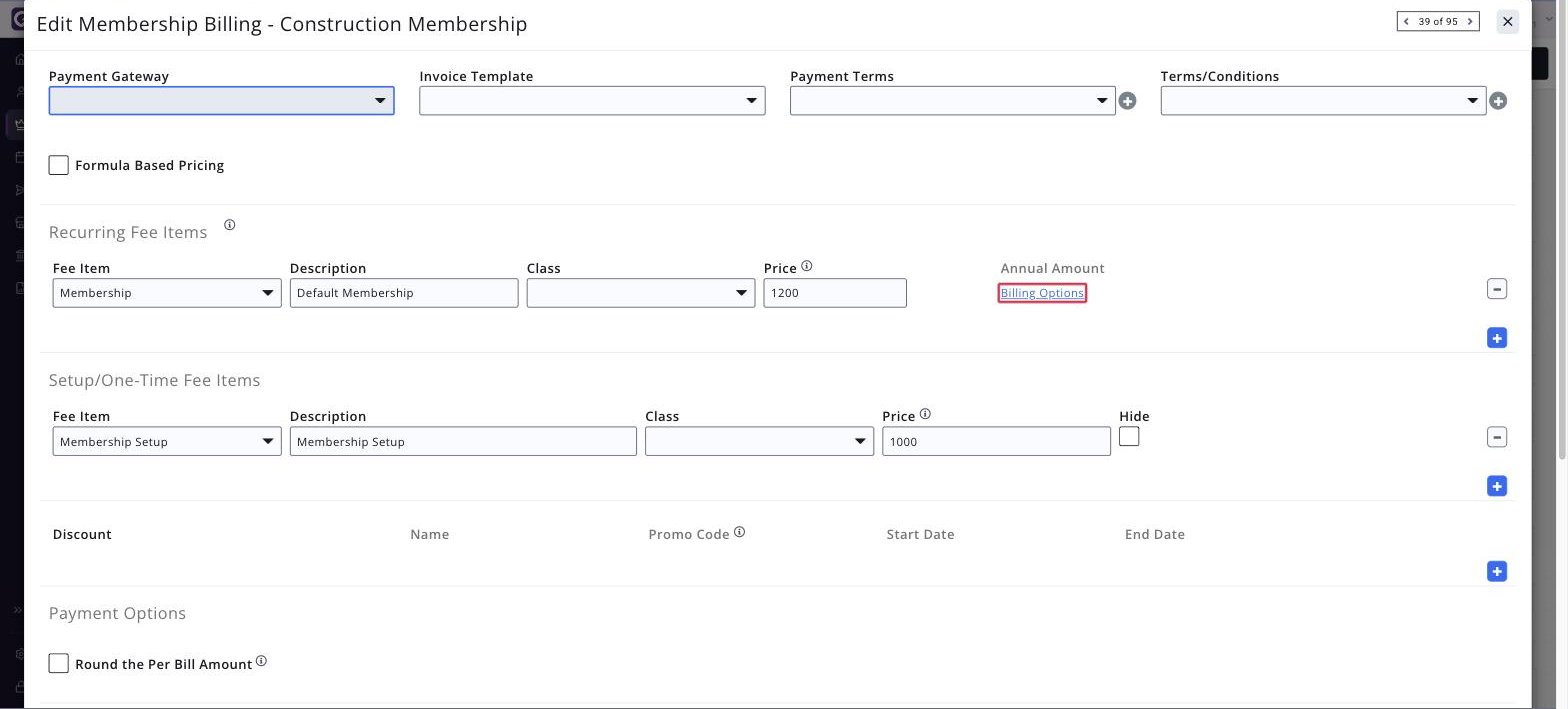The height and width of the screenshot is (709, 1568).
Task: Toggle Round the Per Bill Amount checkbox
Action: 59,663
